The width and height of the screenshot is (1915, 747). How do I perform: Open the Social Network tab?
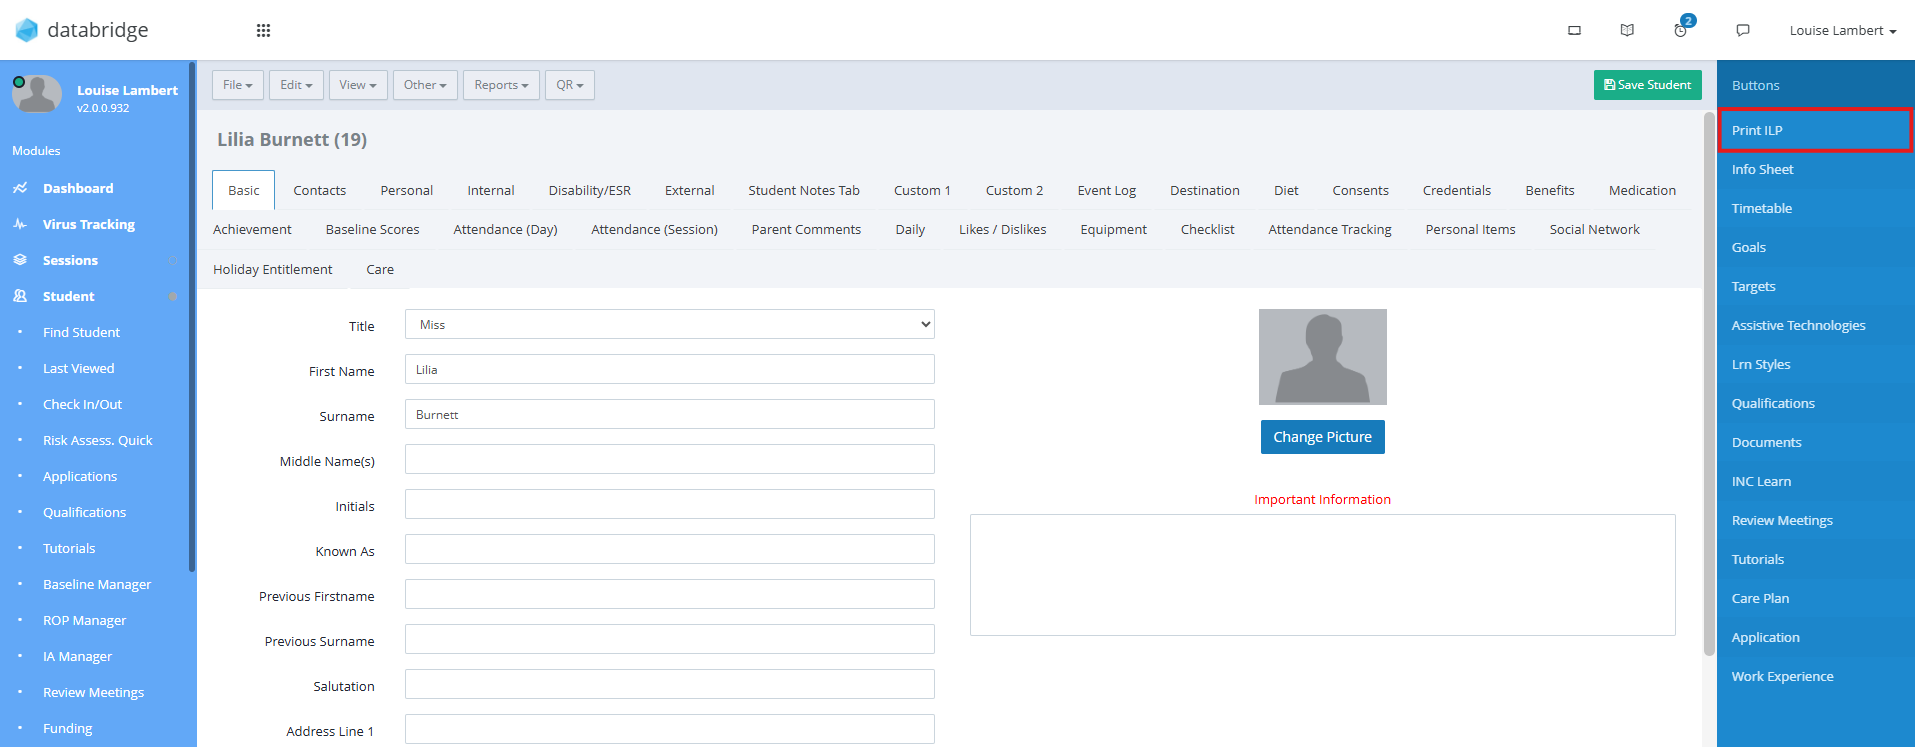tap(1594, 229)
